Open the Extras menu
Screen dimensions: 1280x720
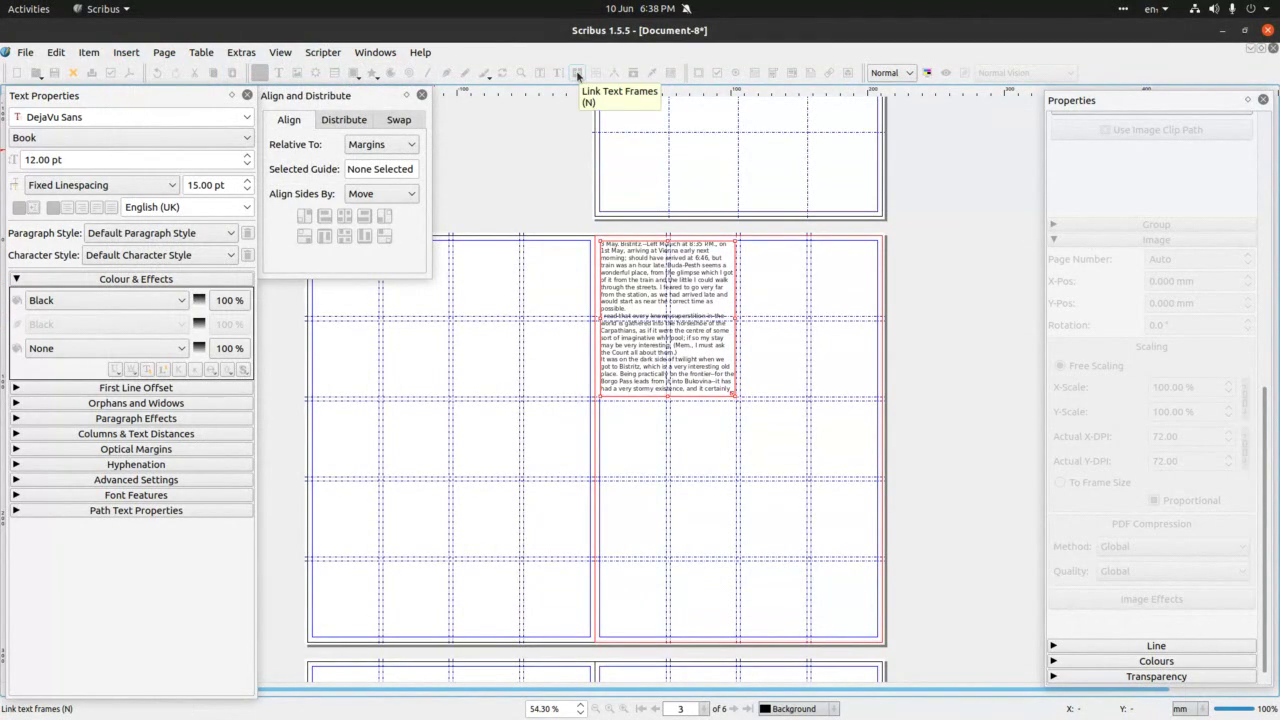241,52
